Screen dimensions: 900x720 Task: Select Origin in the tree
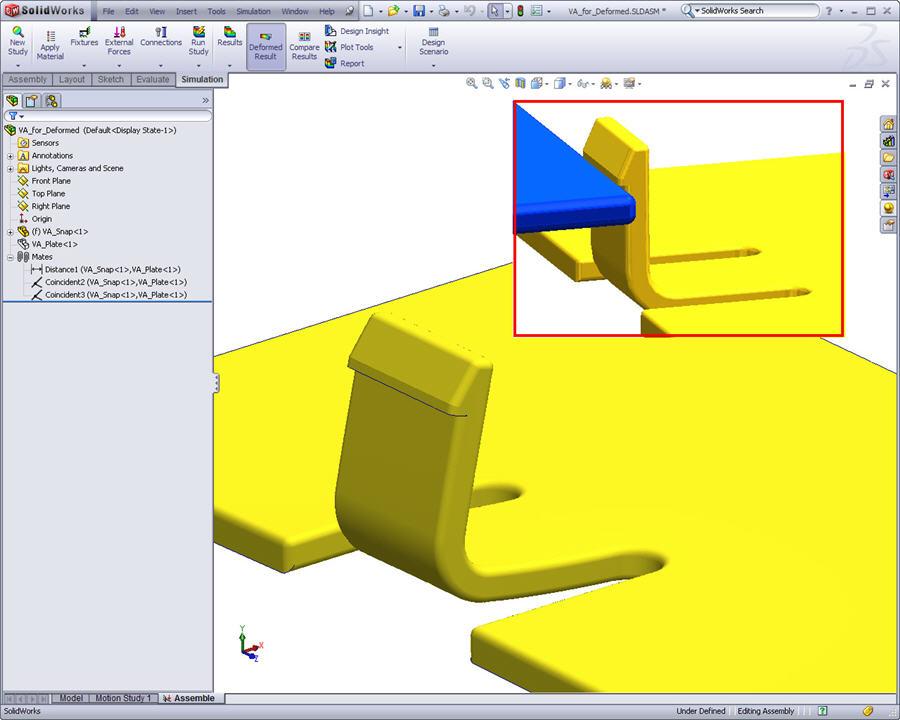pos(35,219)
